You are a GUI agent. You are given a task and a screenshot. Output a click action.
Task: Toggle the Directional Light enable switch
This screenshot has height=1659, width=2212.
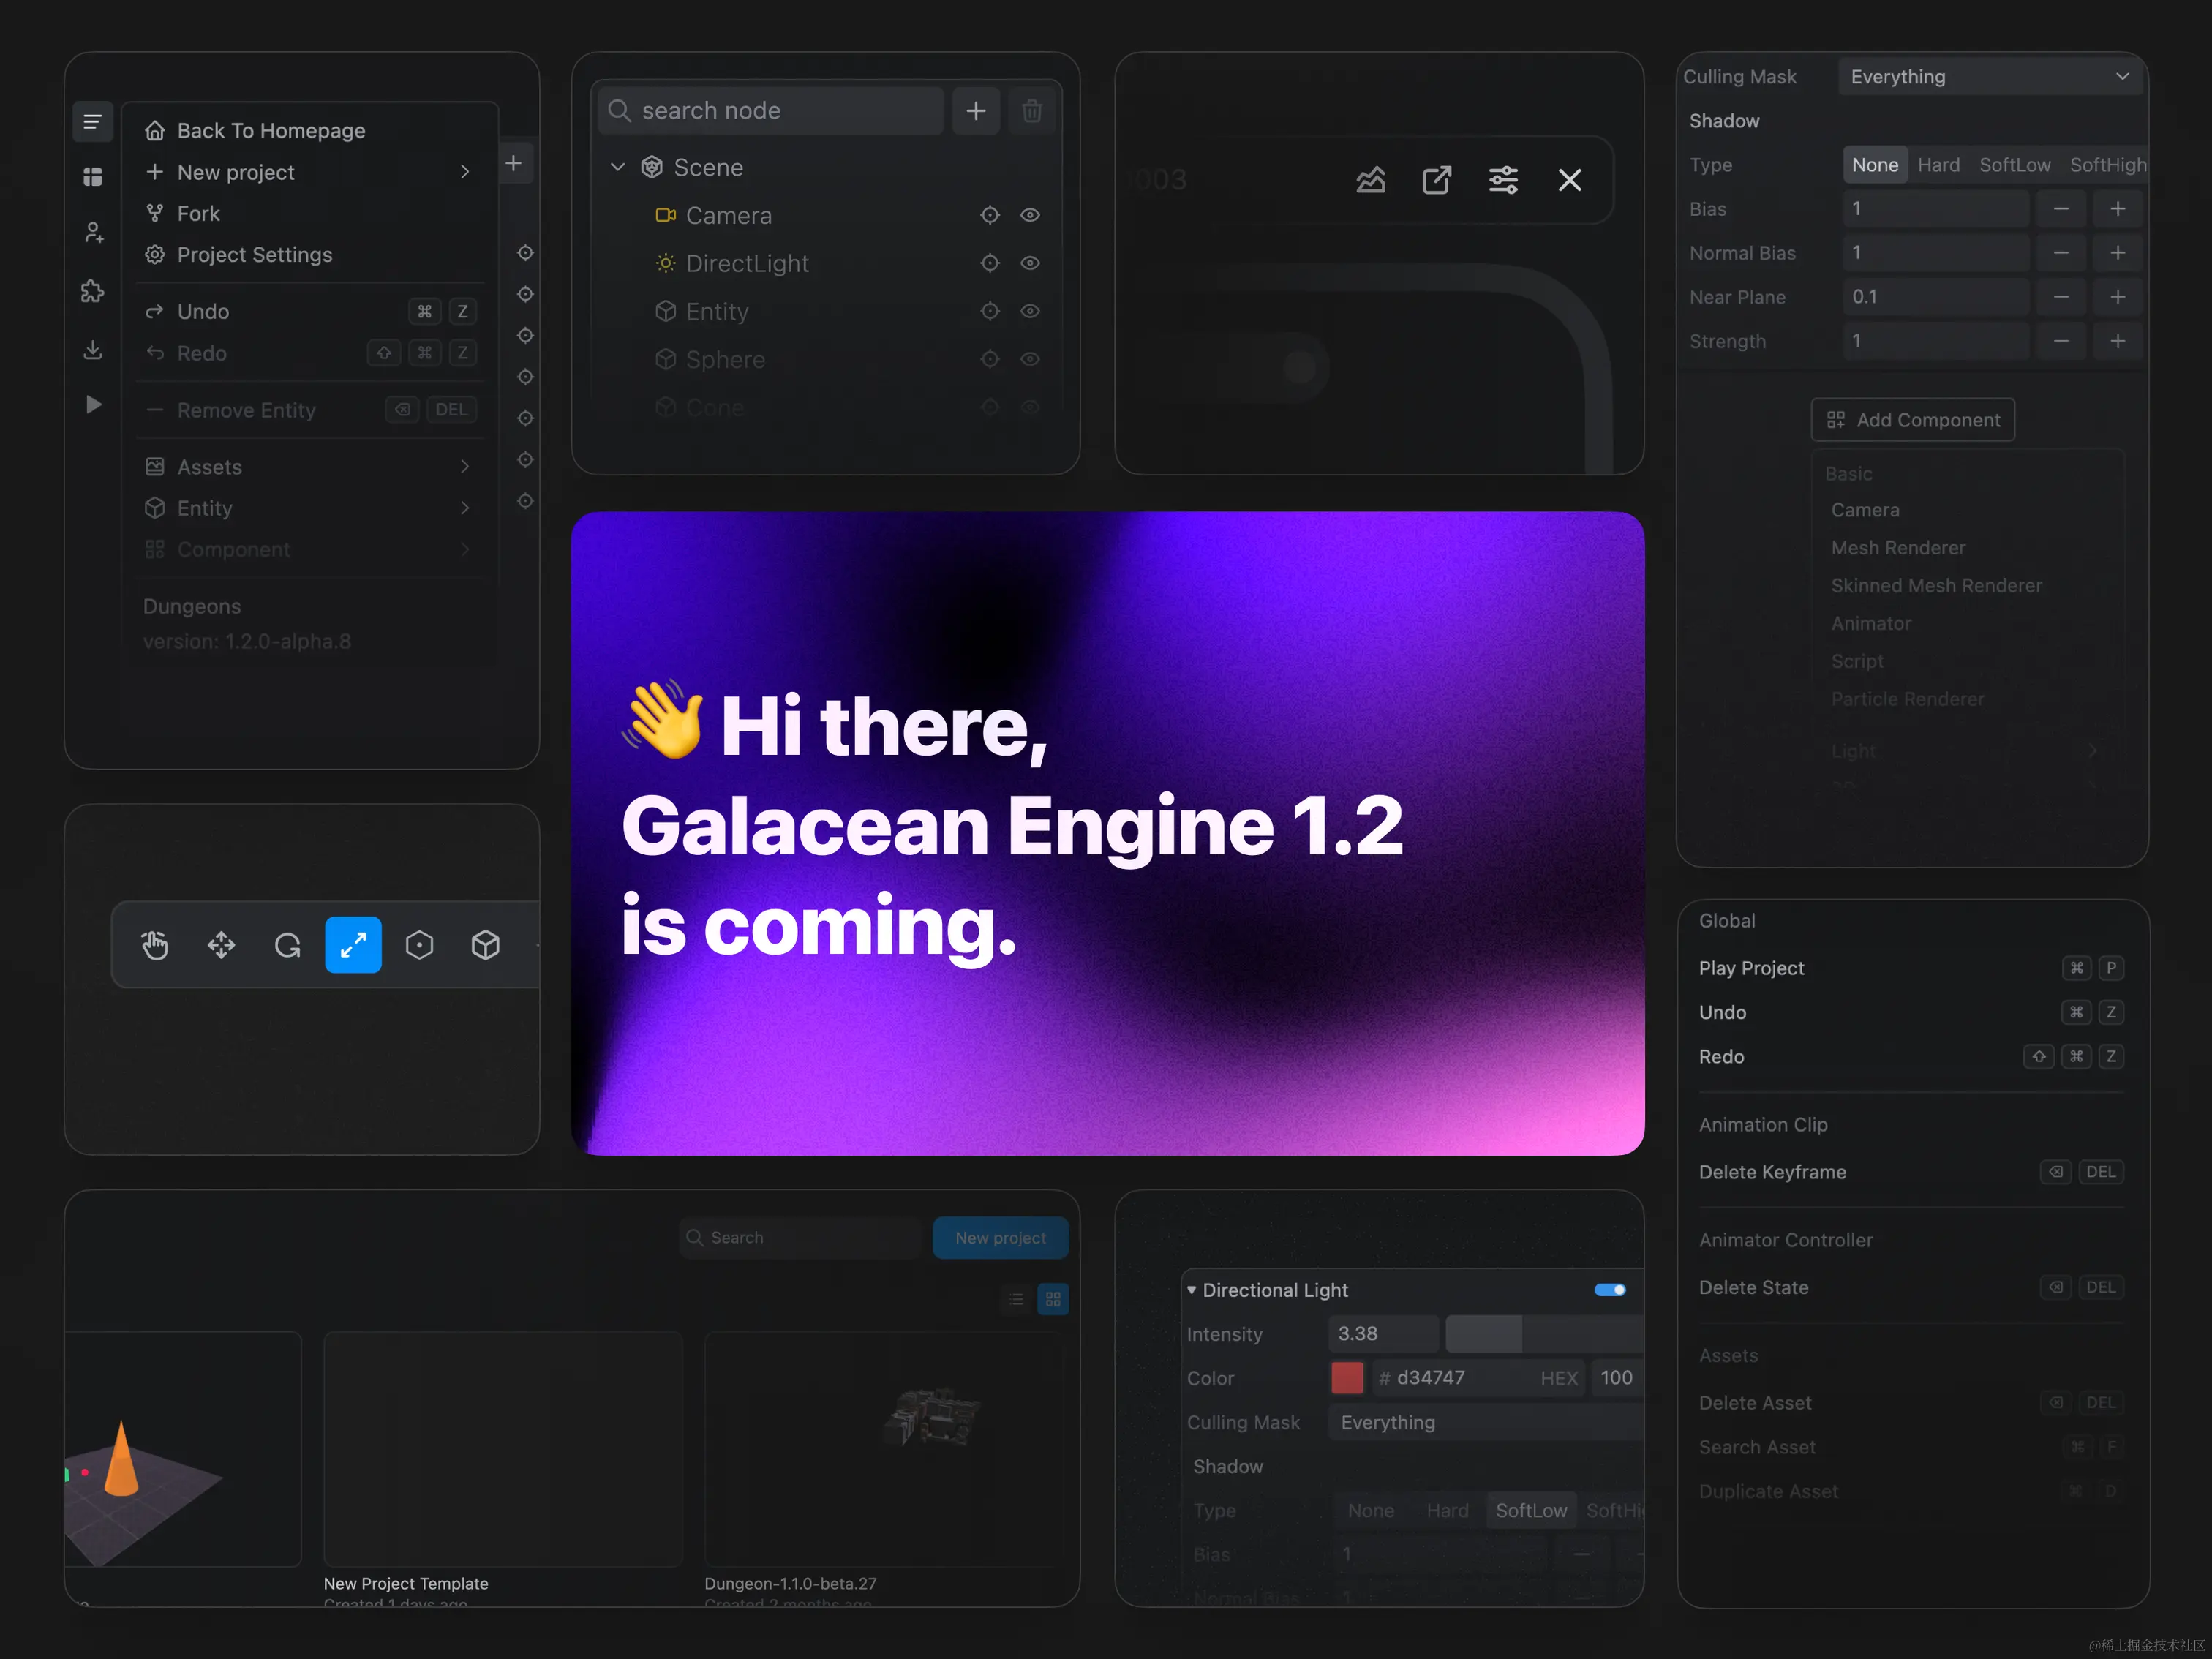[x=1610, y=1290]
